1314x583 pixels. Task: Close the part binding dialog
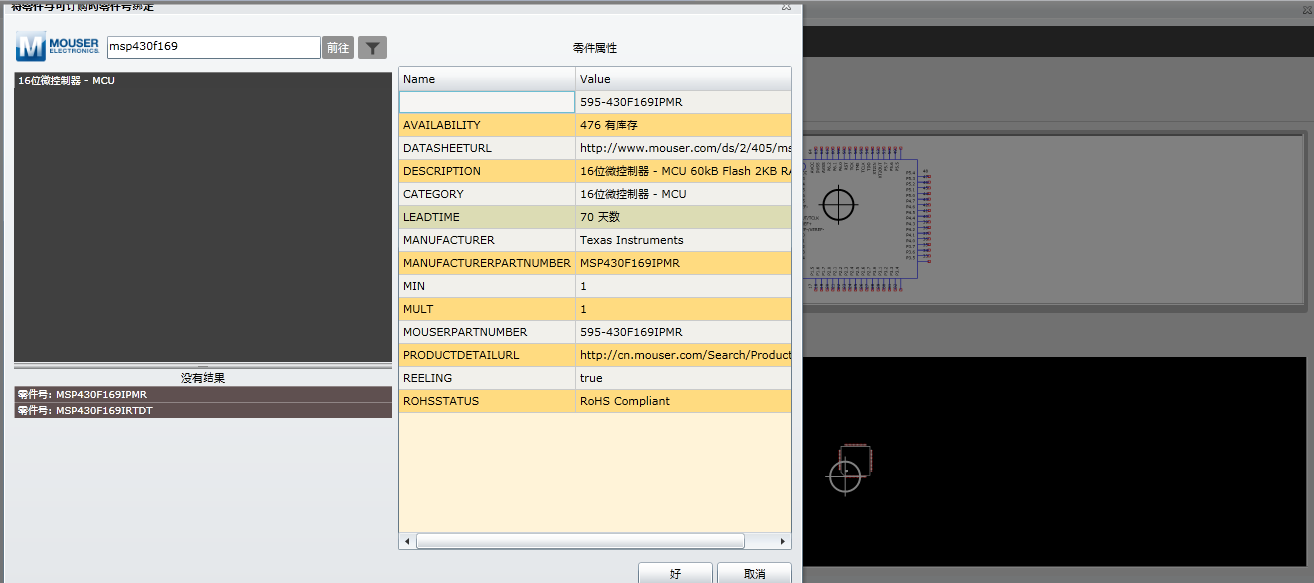click(786, 6)
